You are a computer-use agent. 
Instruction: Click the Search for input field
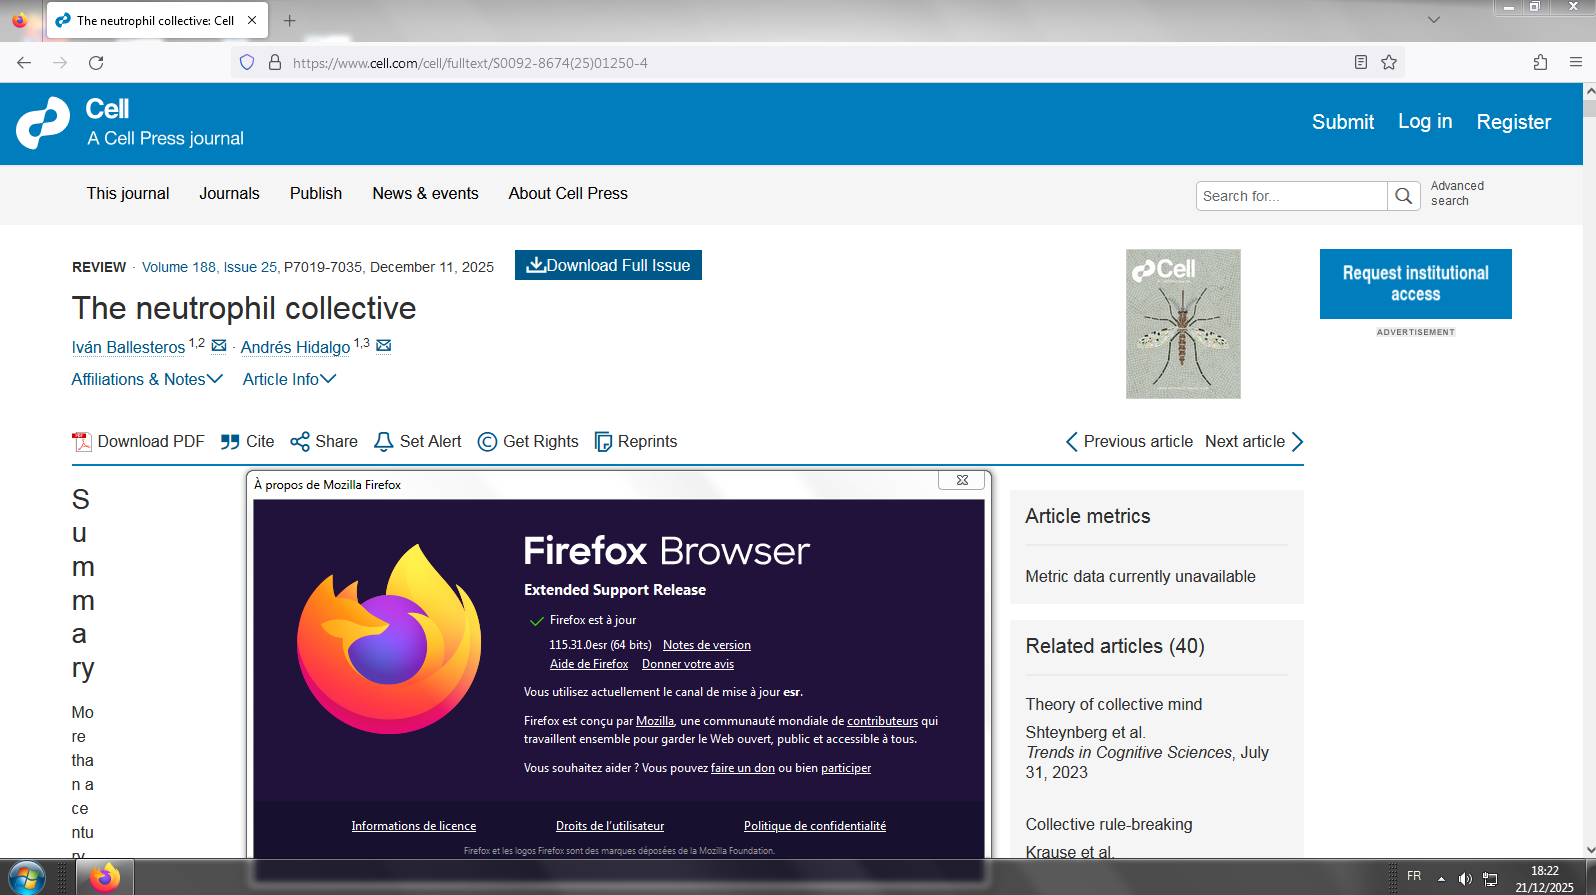pyautogui.click(x=1292, y=196)
